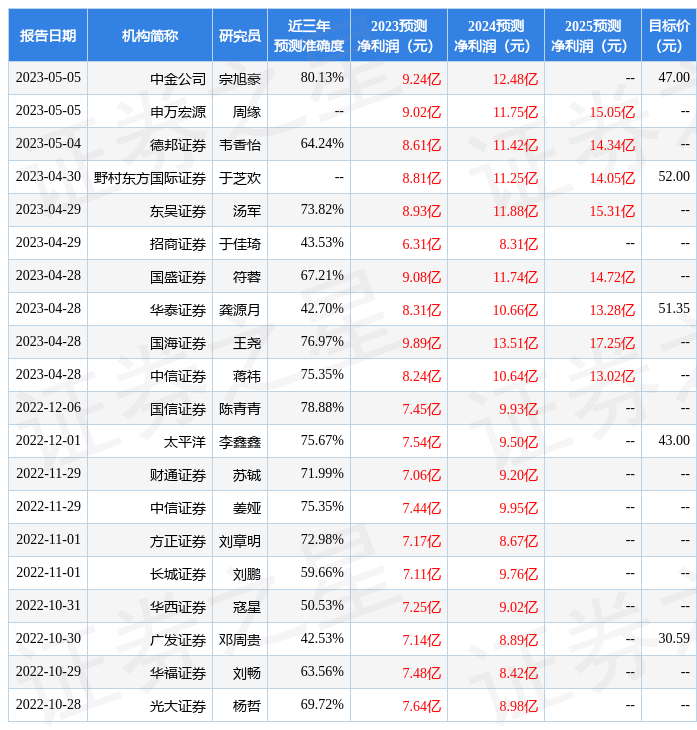Click target price 30.59

(x=674, y=638)
